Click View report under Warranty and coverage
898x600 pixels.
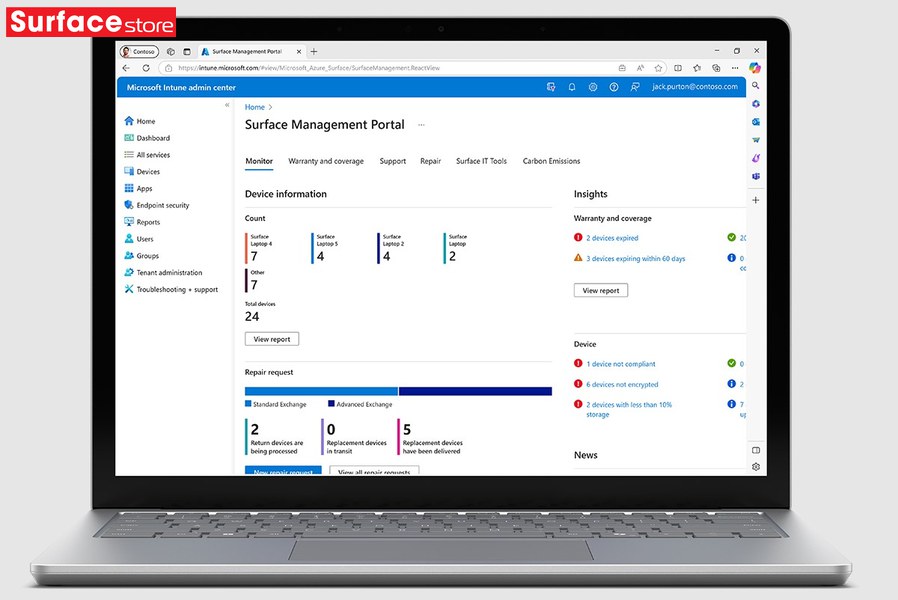[601, 290]
